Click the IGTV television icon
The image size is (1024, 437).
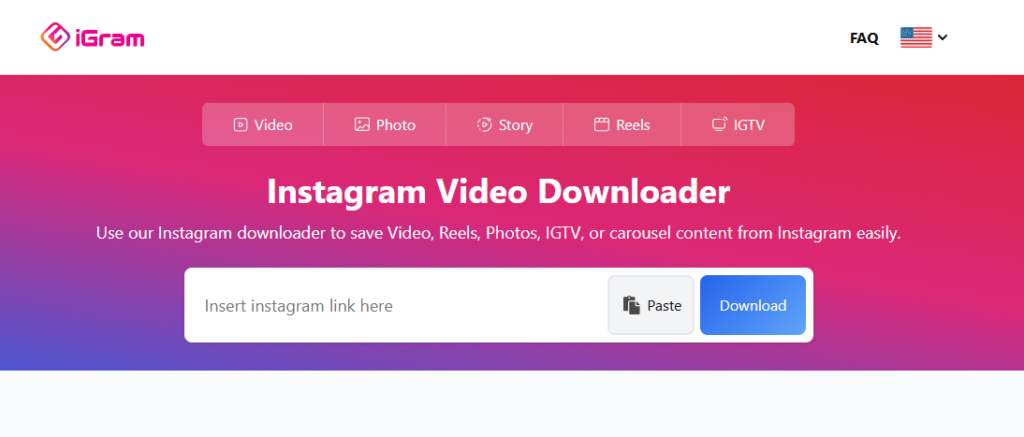pyautogui.click(x=719, y=125)
